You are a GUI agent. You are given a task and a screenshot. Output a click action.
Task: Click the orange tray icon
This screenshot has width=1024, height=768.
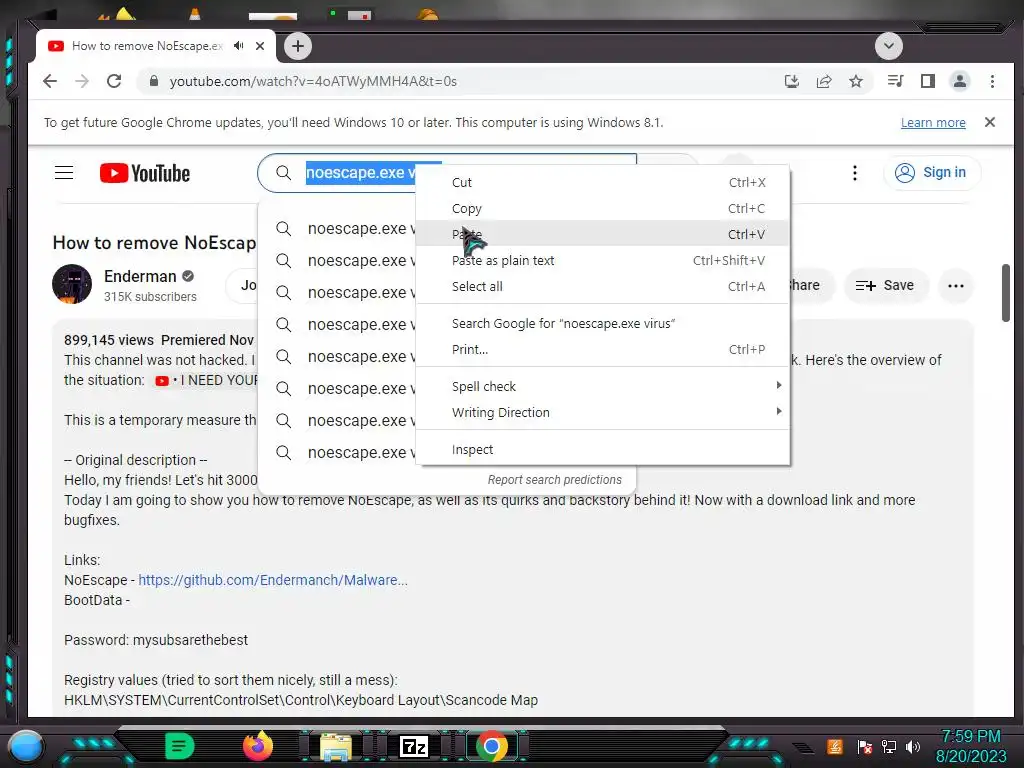coord(835,746)
